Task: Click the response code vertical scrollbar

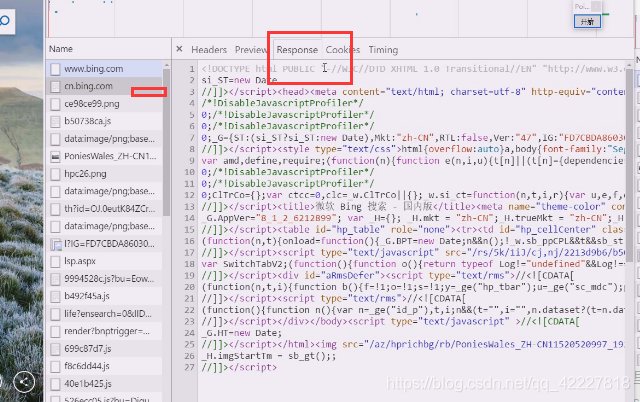Action: (x=629, y=165)
